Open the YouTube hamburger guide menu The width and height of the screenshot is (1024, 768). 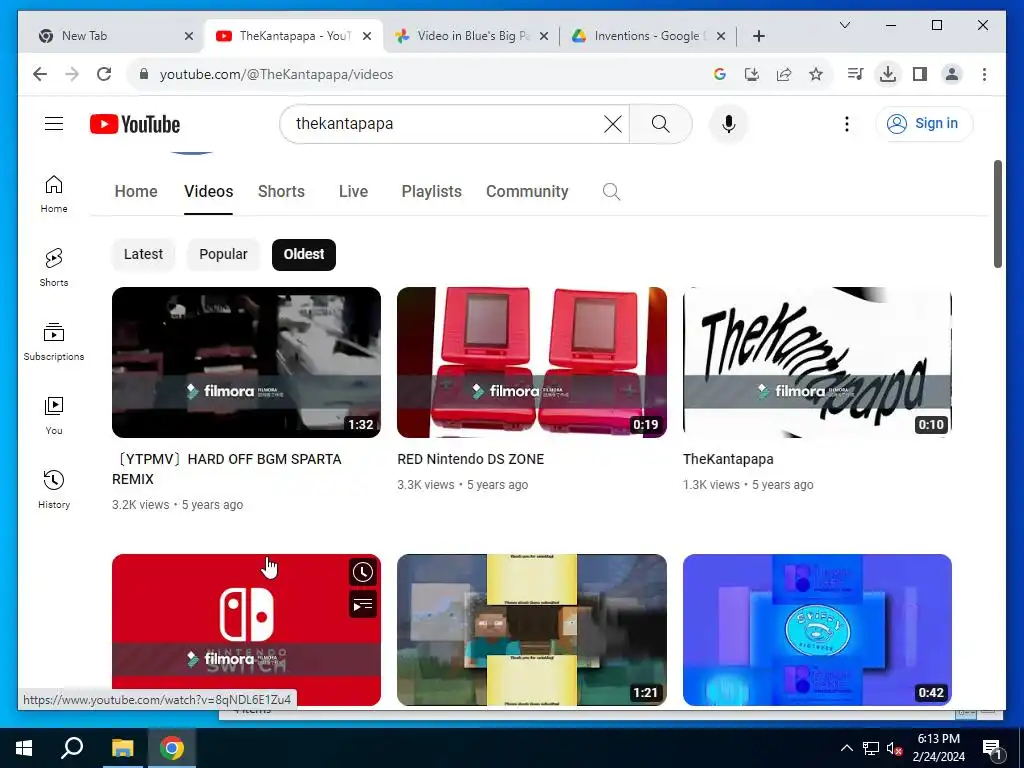[54, 123]
